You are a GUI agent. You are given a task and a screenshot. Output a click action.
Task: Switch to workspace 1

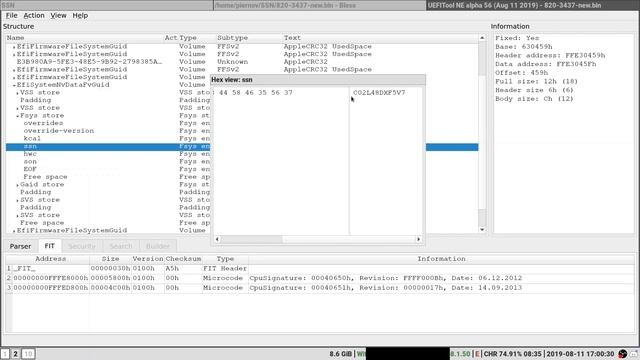click(5, 353)
